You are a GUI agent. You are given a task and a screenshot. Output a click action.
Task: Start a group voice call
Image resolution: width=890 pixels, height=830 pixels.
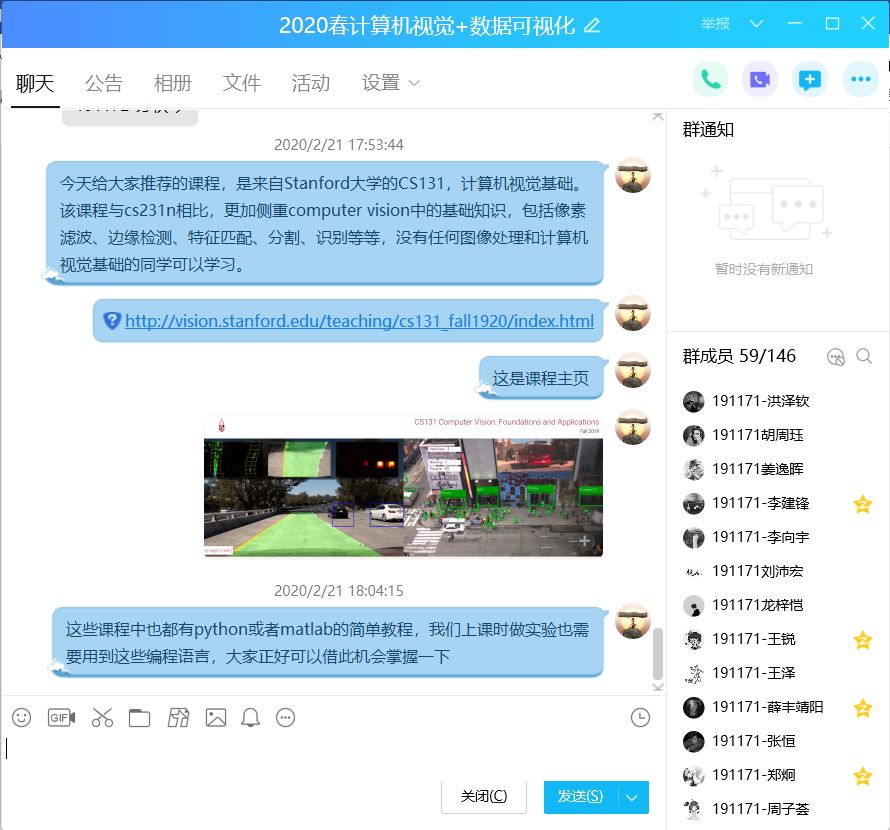[710, 79]
